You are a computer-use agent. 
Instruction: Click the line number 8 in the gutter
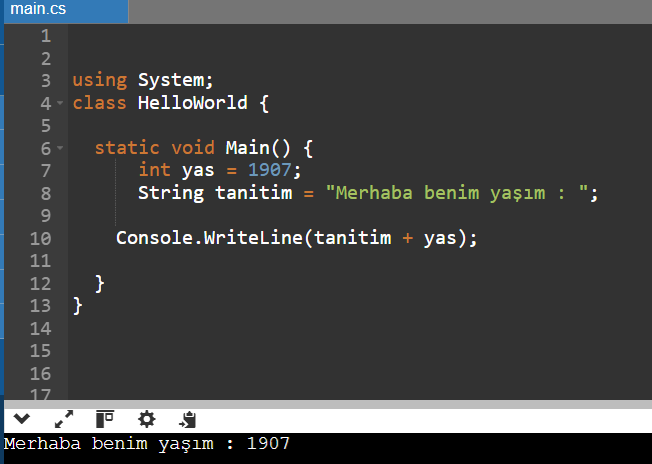click(46, 193)
